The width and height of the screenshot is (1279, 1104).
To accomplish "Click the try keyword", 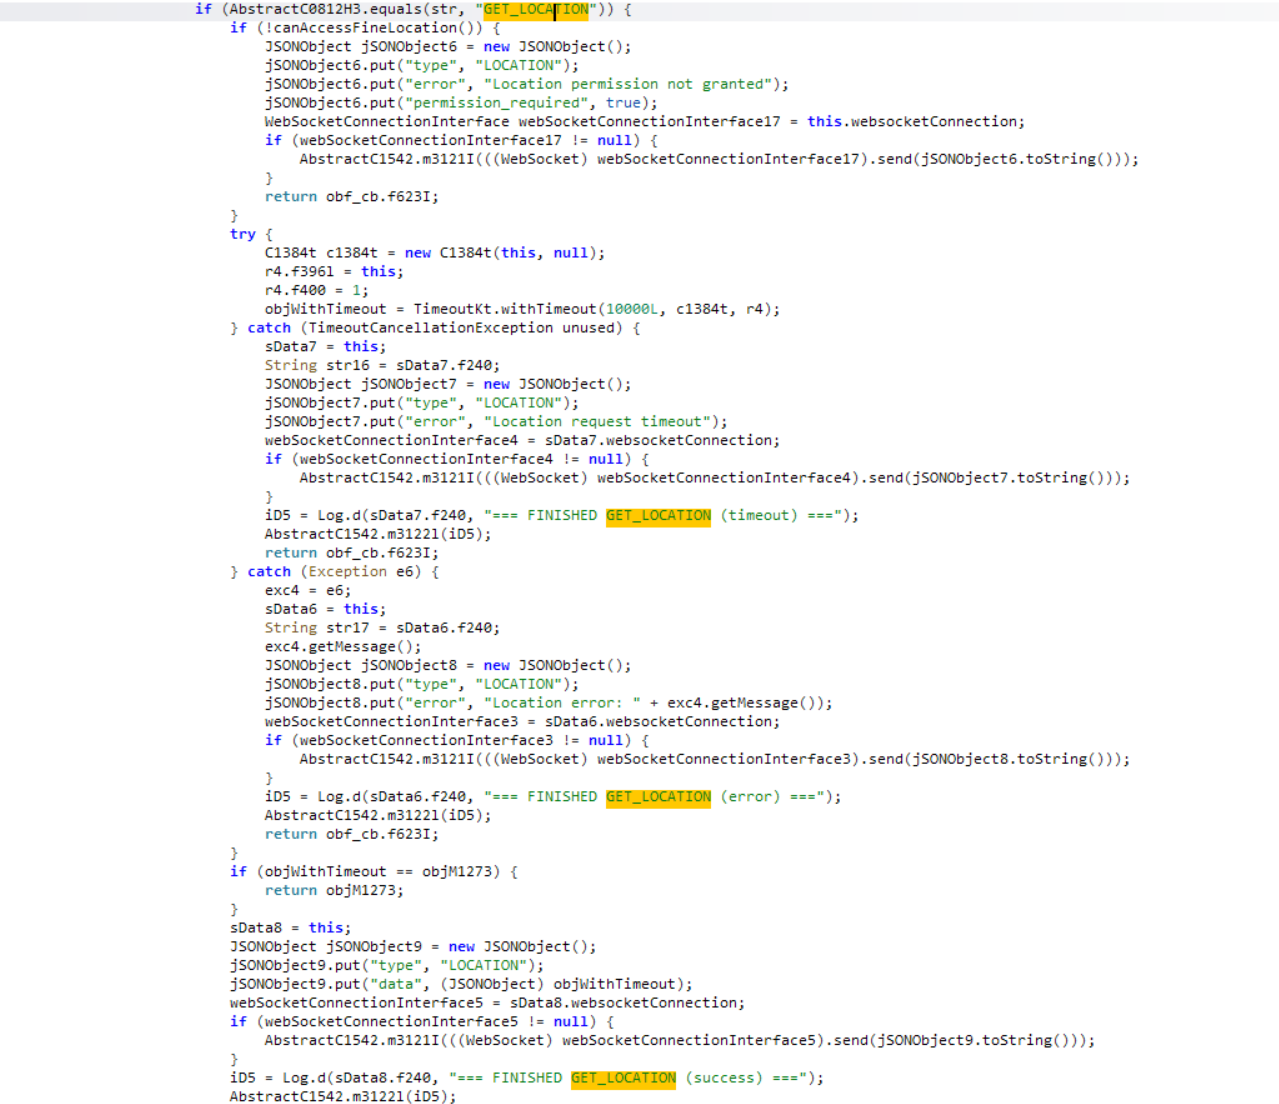I will click(242, 234).
